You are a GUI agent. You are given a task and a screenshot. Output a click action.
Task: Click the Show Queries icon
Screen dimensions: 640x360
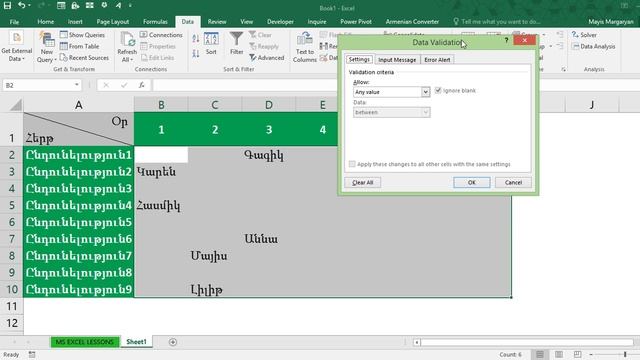point(64,35)
